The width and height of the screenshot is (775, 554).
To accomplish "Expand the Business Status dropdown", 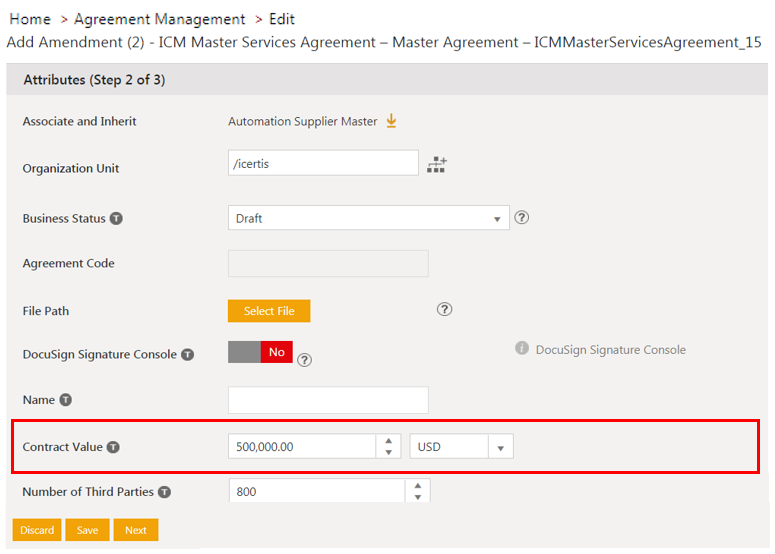I will pyautogui.click(x=497, y=219).
